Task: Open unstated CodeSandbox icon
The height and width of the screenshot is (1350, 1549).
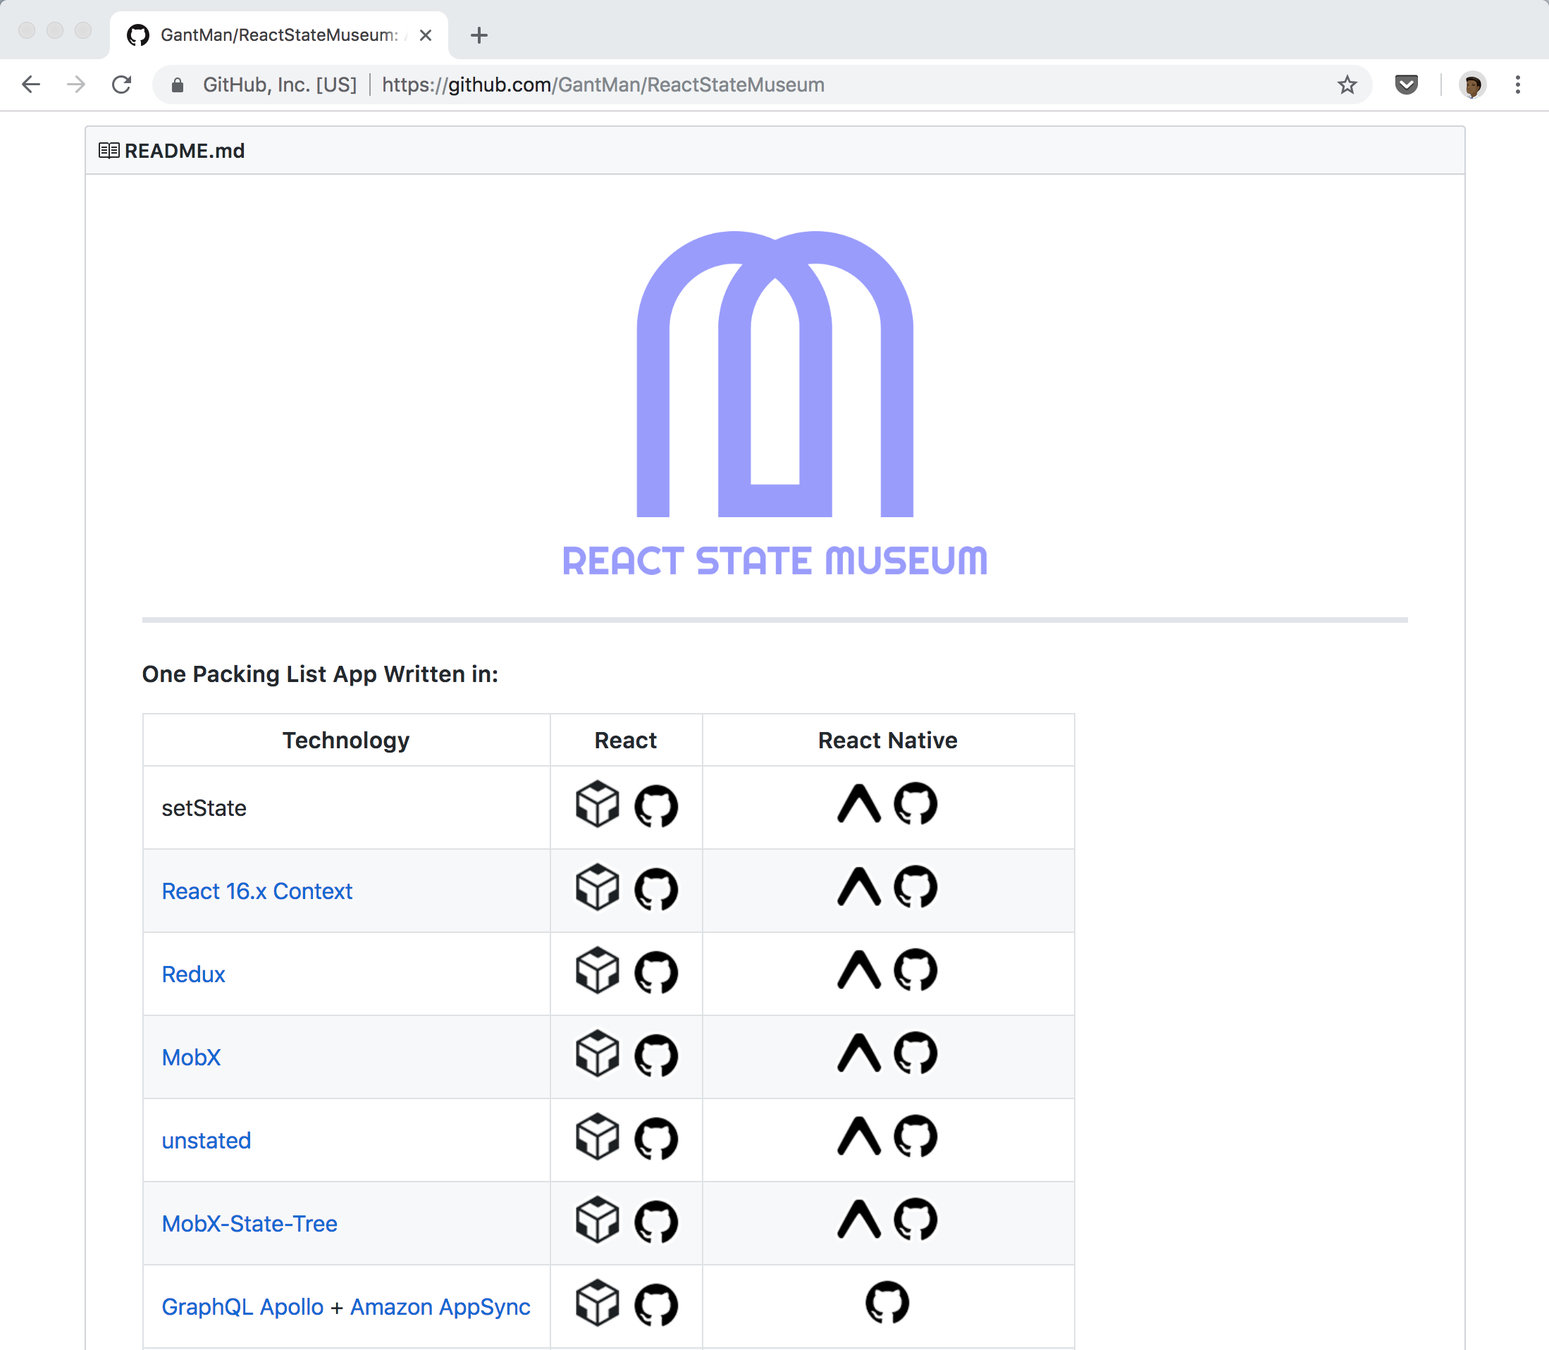Action: tap(598, 1136)
